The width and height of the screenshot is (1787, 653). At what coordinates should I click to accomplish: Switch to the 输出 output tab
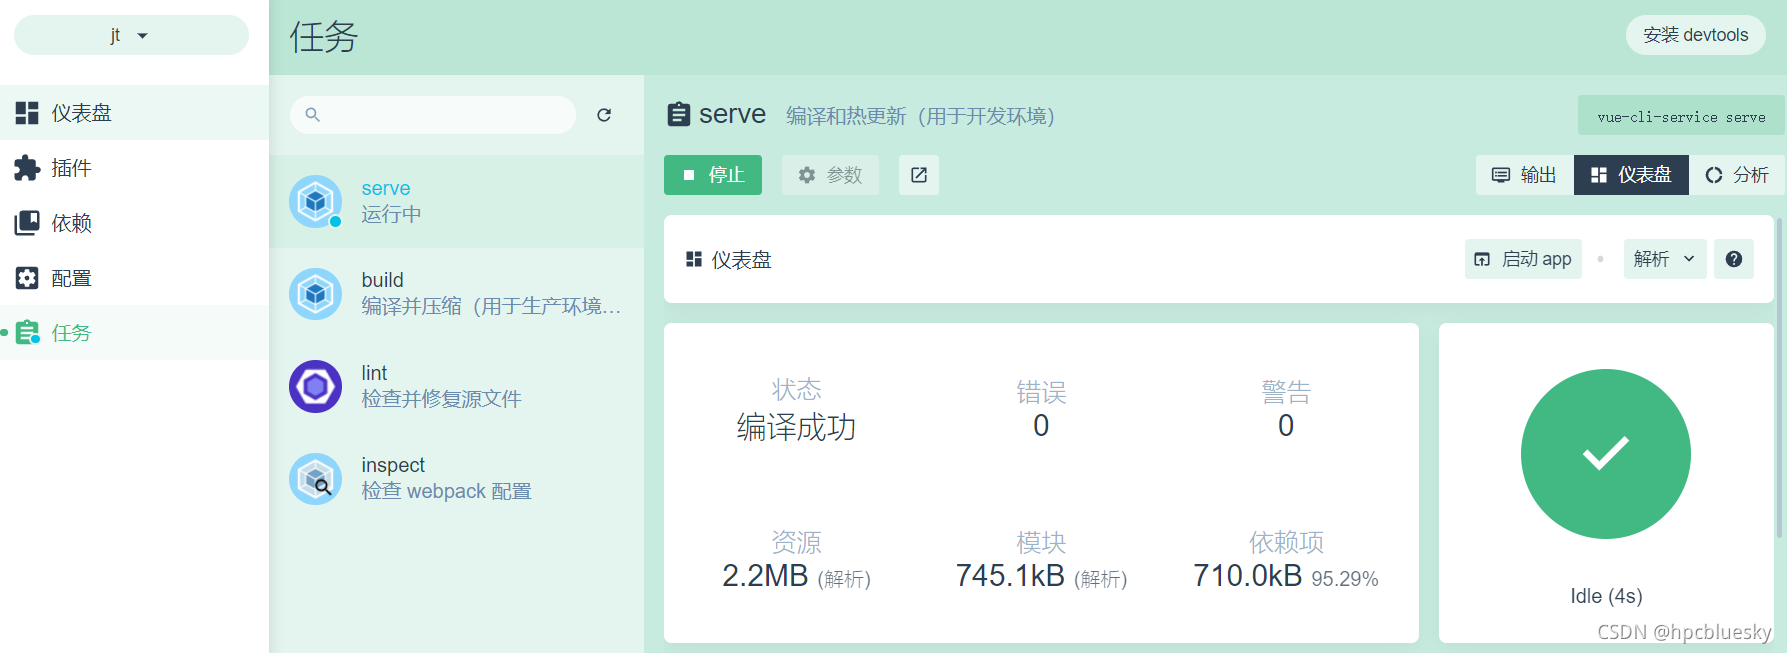(x=1524, y=175)
